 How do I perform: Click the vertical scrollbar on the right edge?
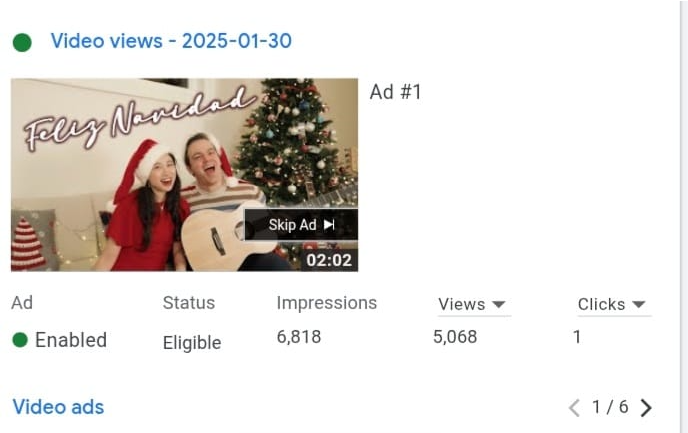click(x=684, y=216)
